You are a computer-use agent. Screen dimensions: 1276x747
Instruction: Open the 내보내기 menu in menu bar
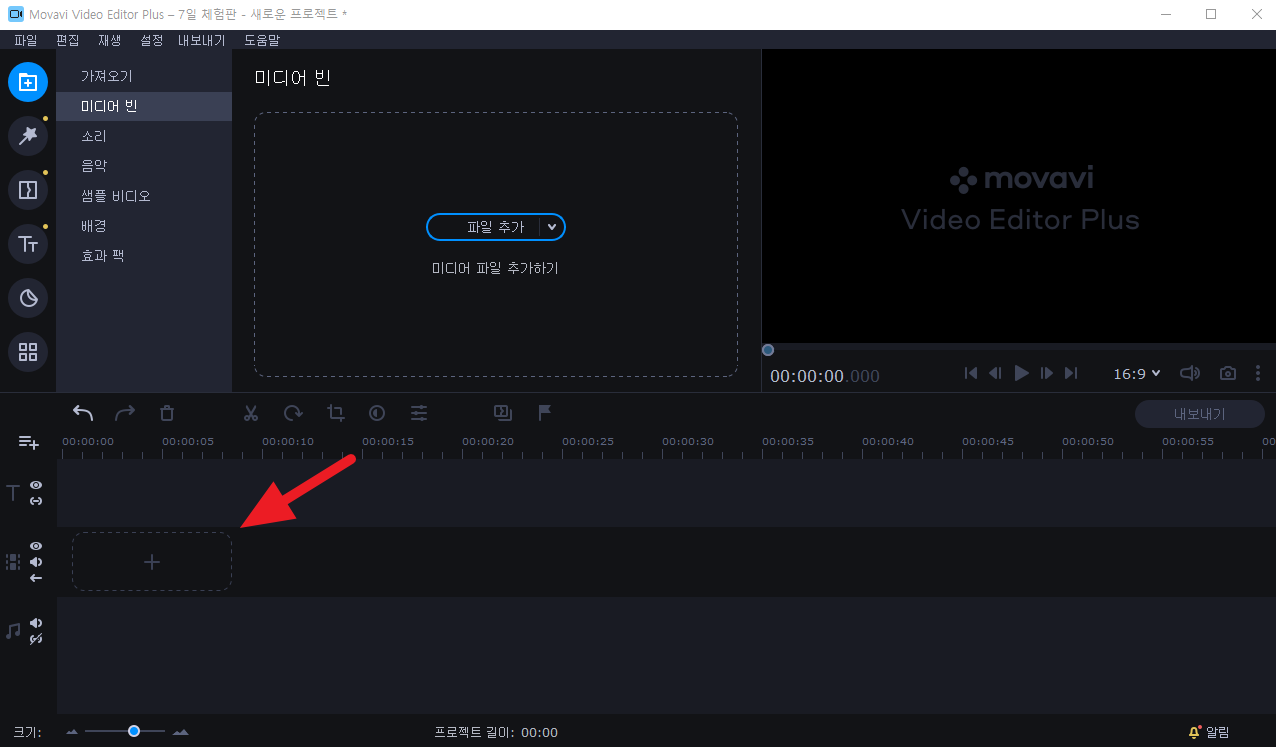coord(202,40)
